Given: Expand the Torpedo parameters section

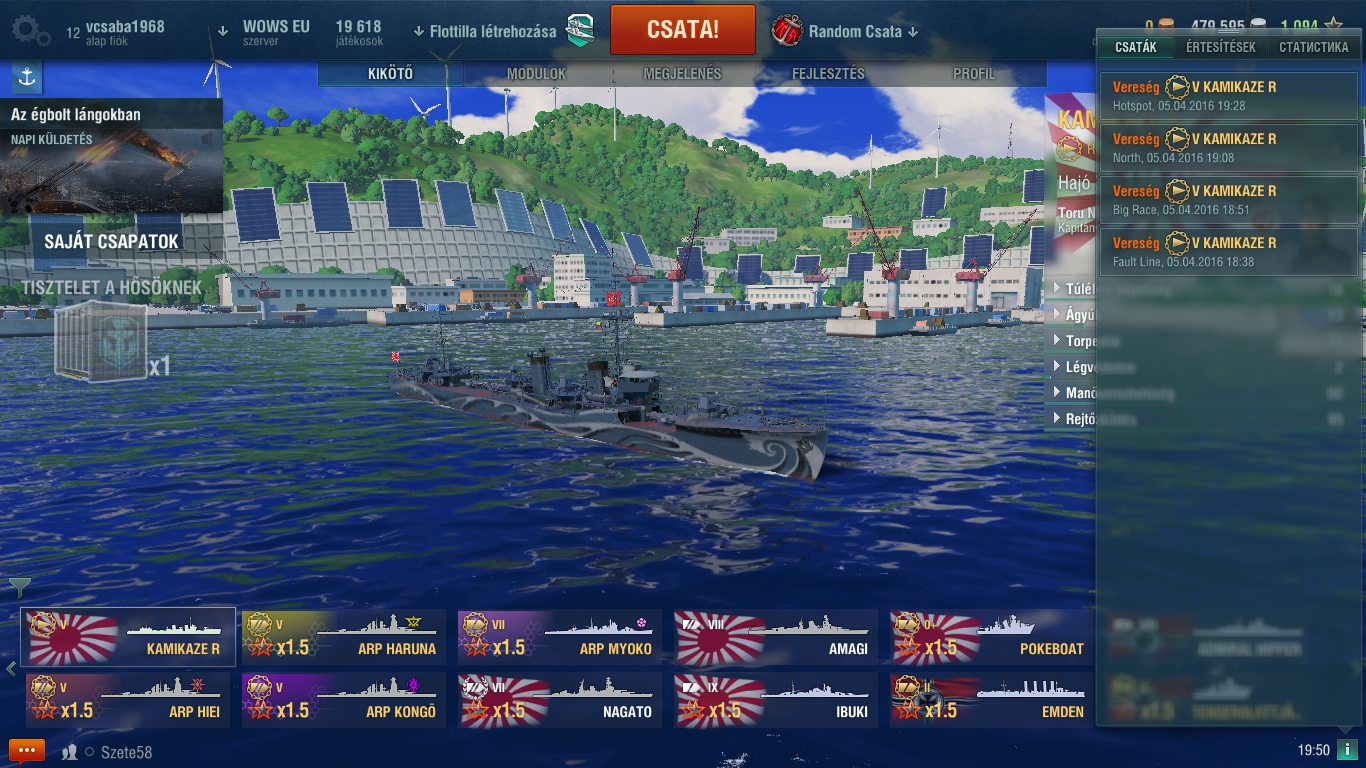Looking at the screenshot, I should 1072,341.
